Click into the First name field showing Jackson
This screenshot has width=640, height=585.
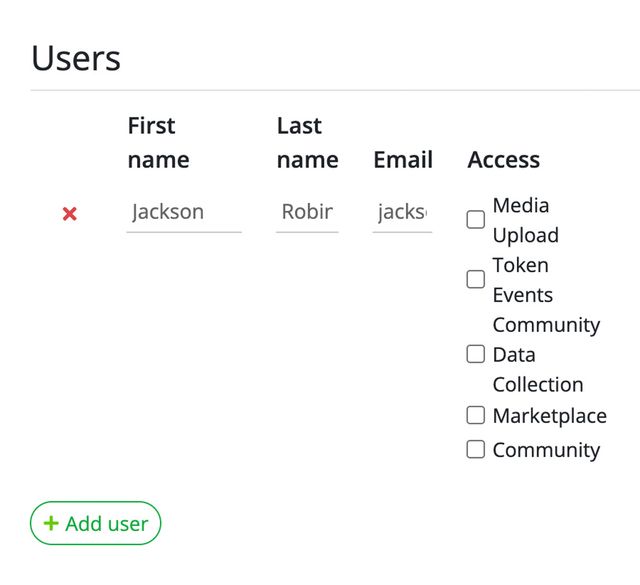click(x=184, y=212)
